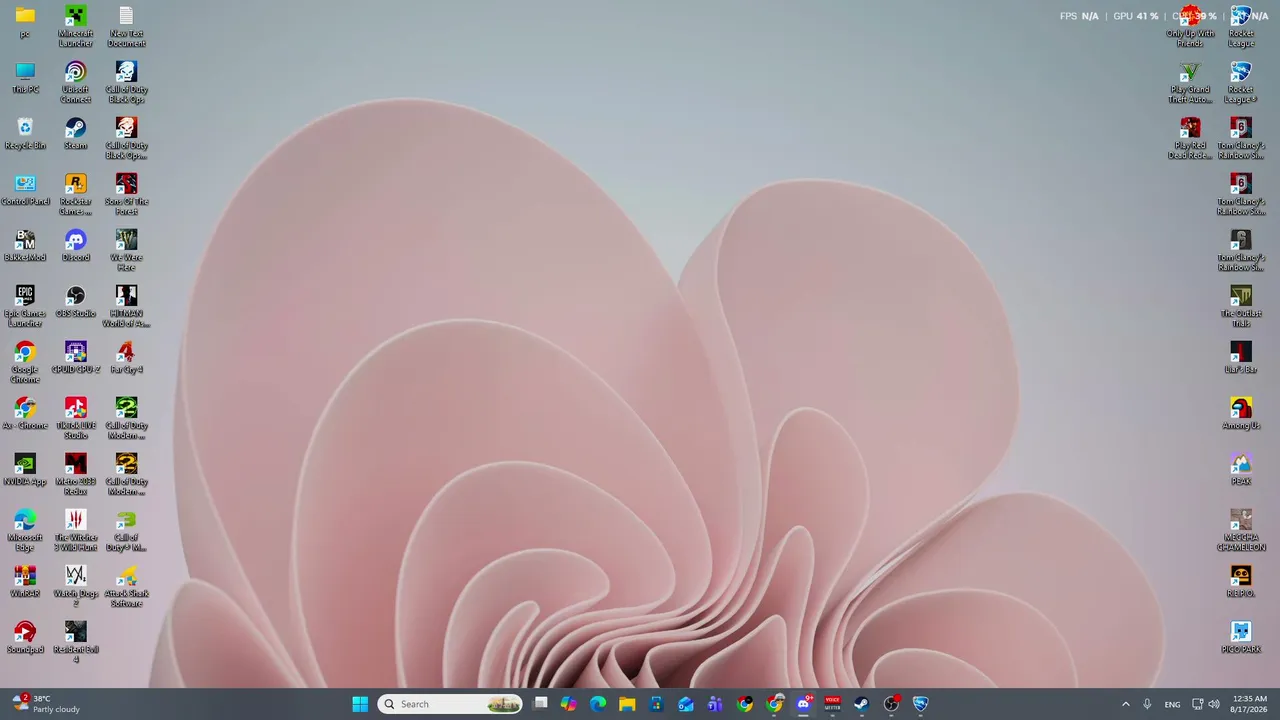The height and width of the screenshot is (720, 1280).
Task: Switch to Voicemeeter in the taskbar
Action: pyautogui.click(x=832, y=704)
